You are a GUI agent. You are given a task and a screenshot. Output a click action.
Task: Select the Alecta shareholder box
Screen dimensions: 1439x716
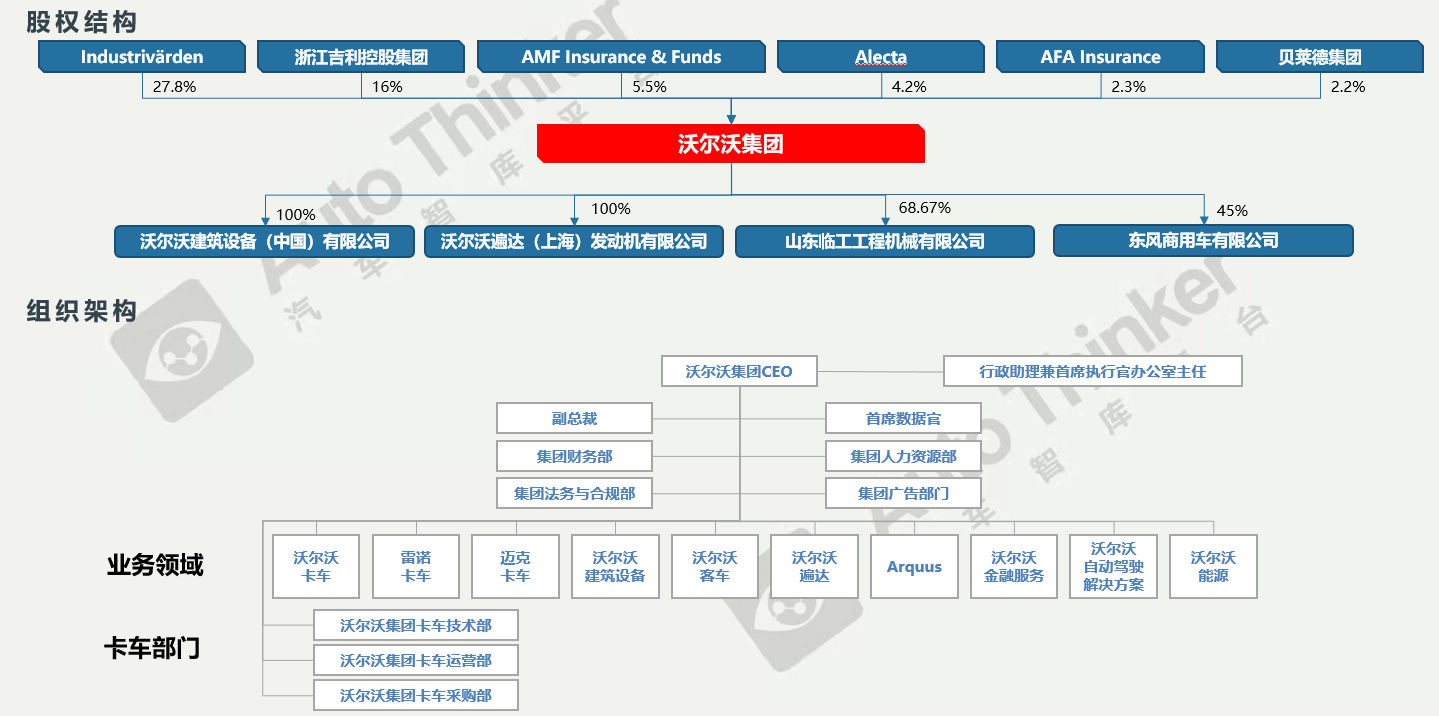point(881,57)
